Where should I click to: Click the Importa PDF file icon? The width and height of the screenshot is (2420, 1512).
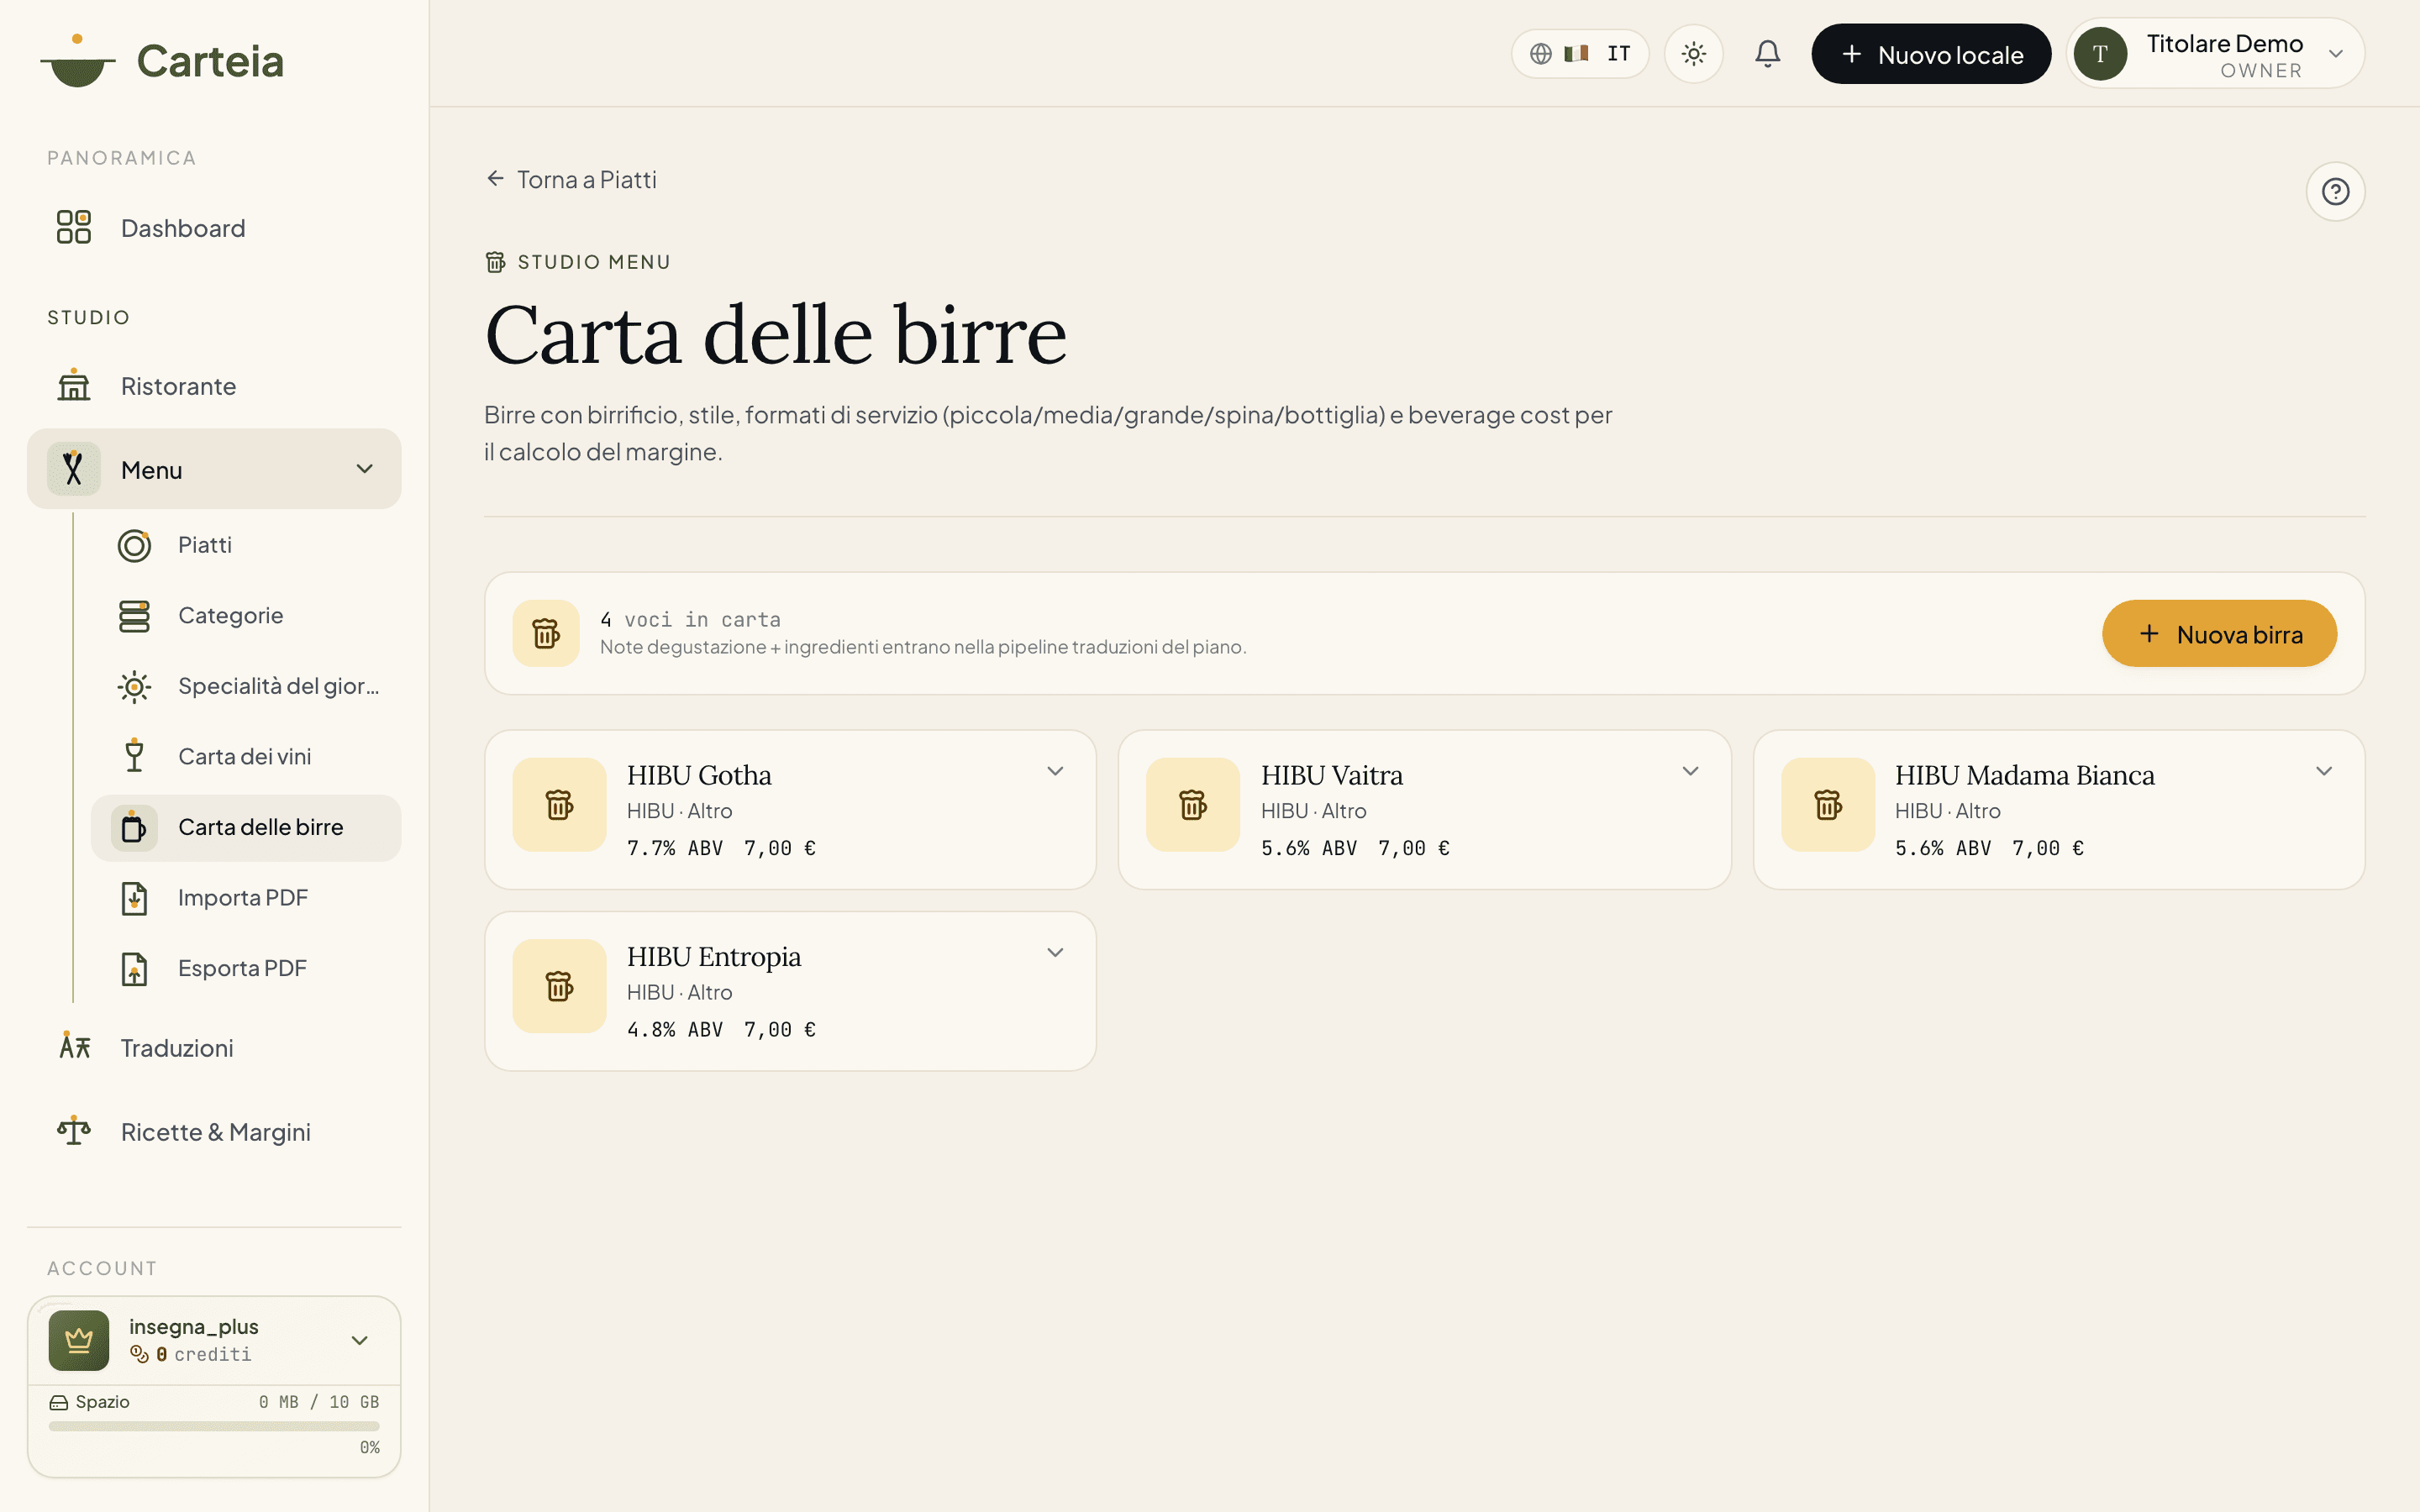coord(134,898)
